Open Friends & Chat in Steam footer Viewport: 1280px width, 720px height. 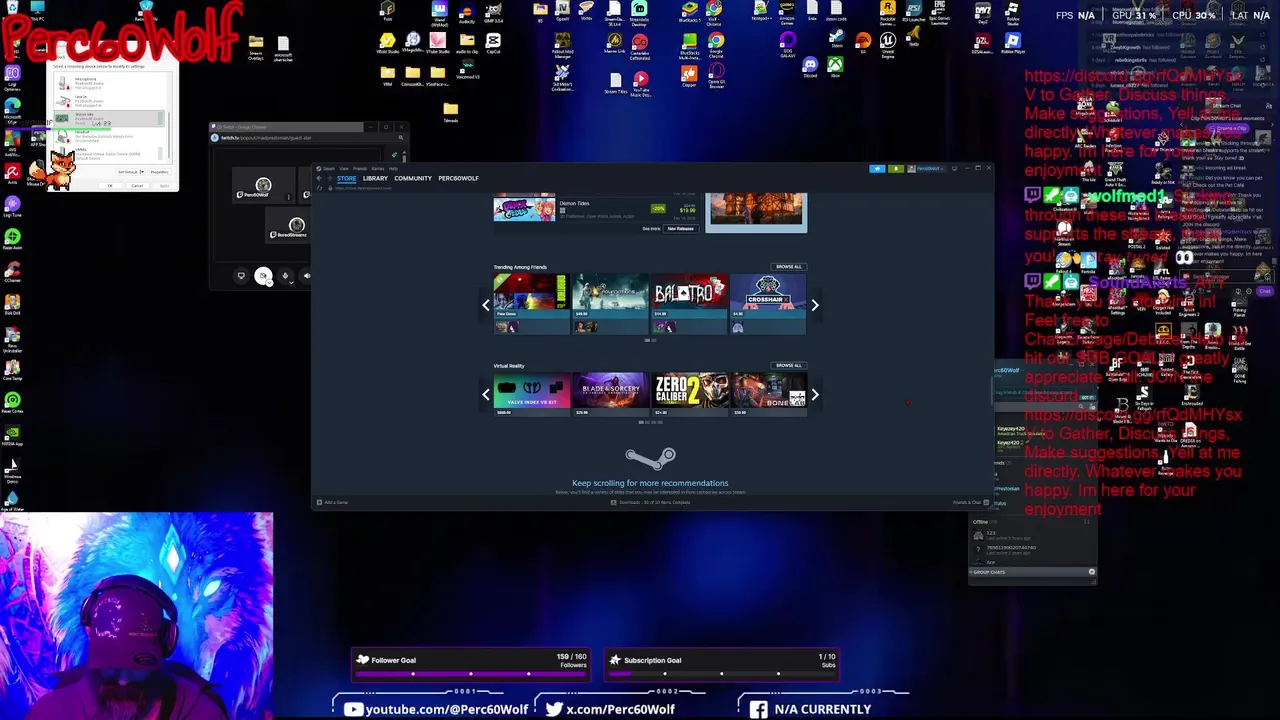pos(969,502)
